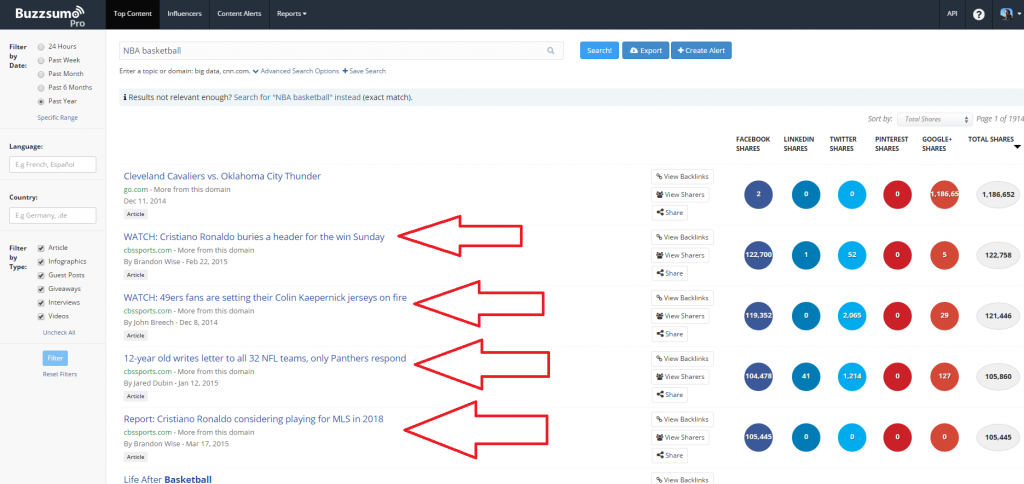
Task: Click Google+ shares circle showing 127
Action: tap(946, 376)
